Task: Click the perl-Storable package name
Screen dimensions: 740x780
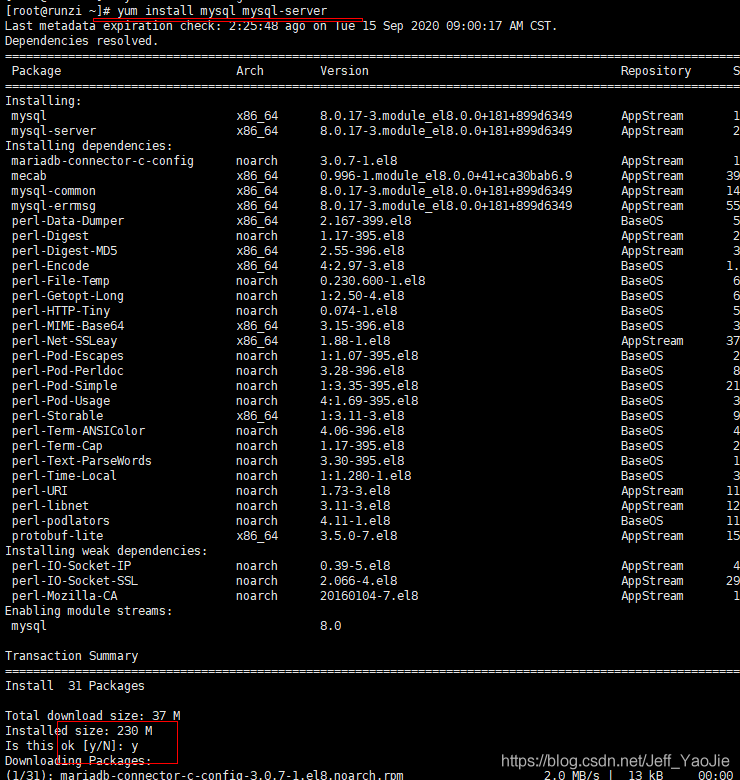Action: (x=57, y=416)
